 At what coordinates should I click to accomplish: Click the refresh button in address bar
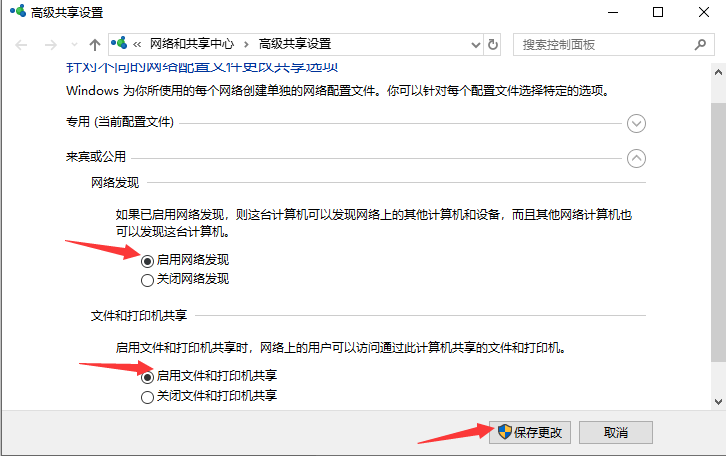[492, 44]
